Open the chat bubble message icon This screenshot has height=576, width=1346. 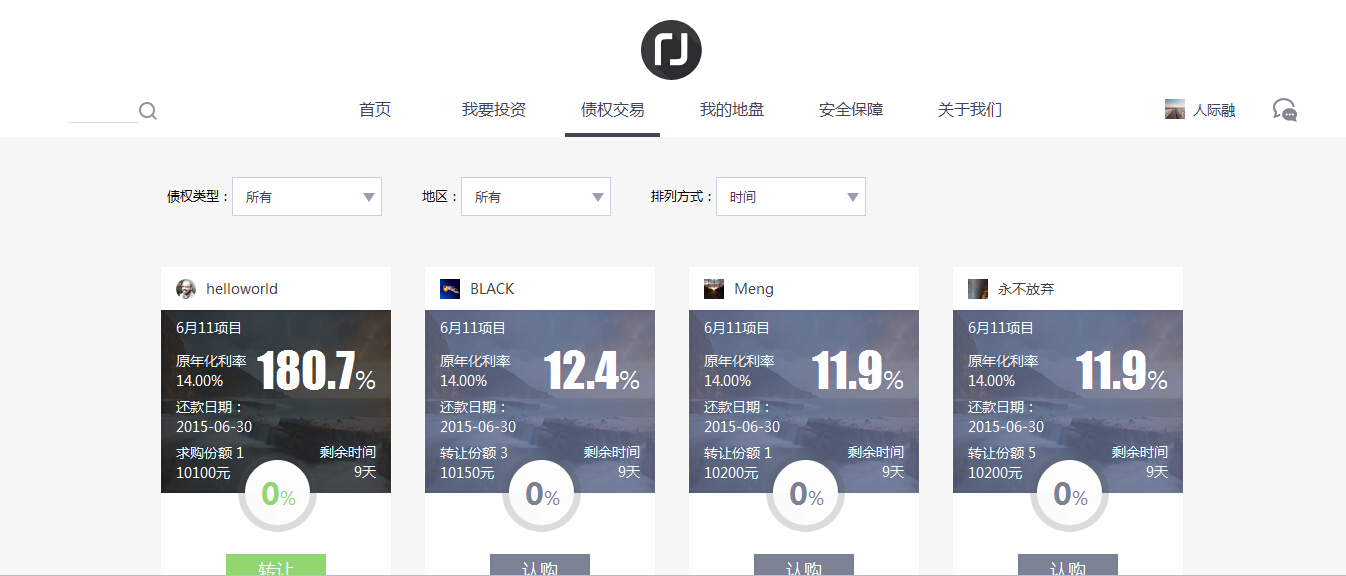tap(1285, 110)
